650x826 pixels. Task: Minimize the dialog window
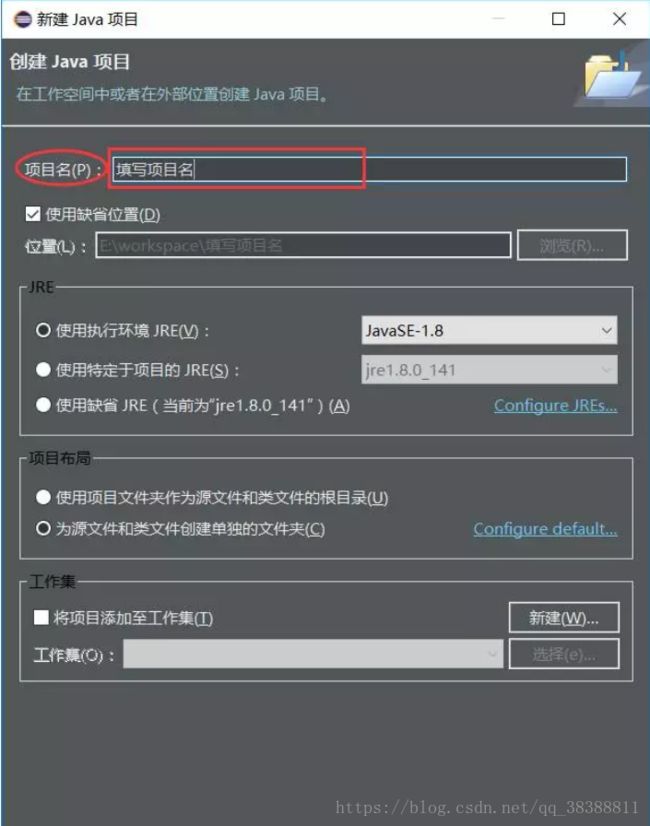pos(498,19)
